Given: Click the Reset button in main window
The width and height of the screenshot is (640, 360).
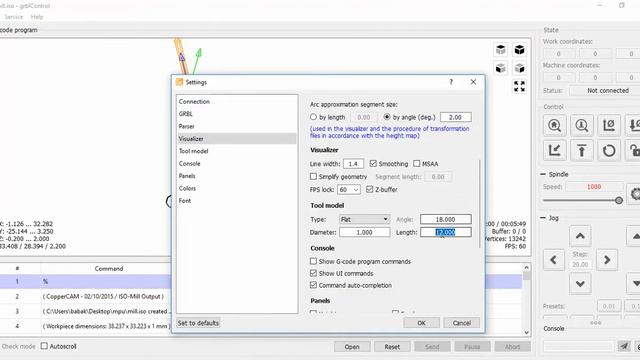Looking at the screenshot, I should click(x=392, y=347).
